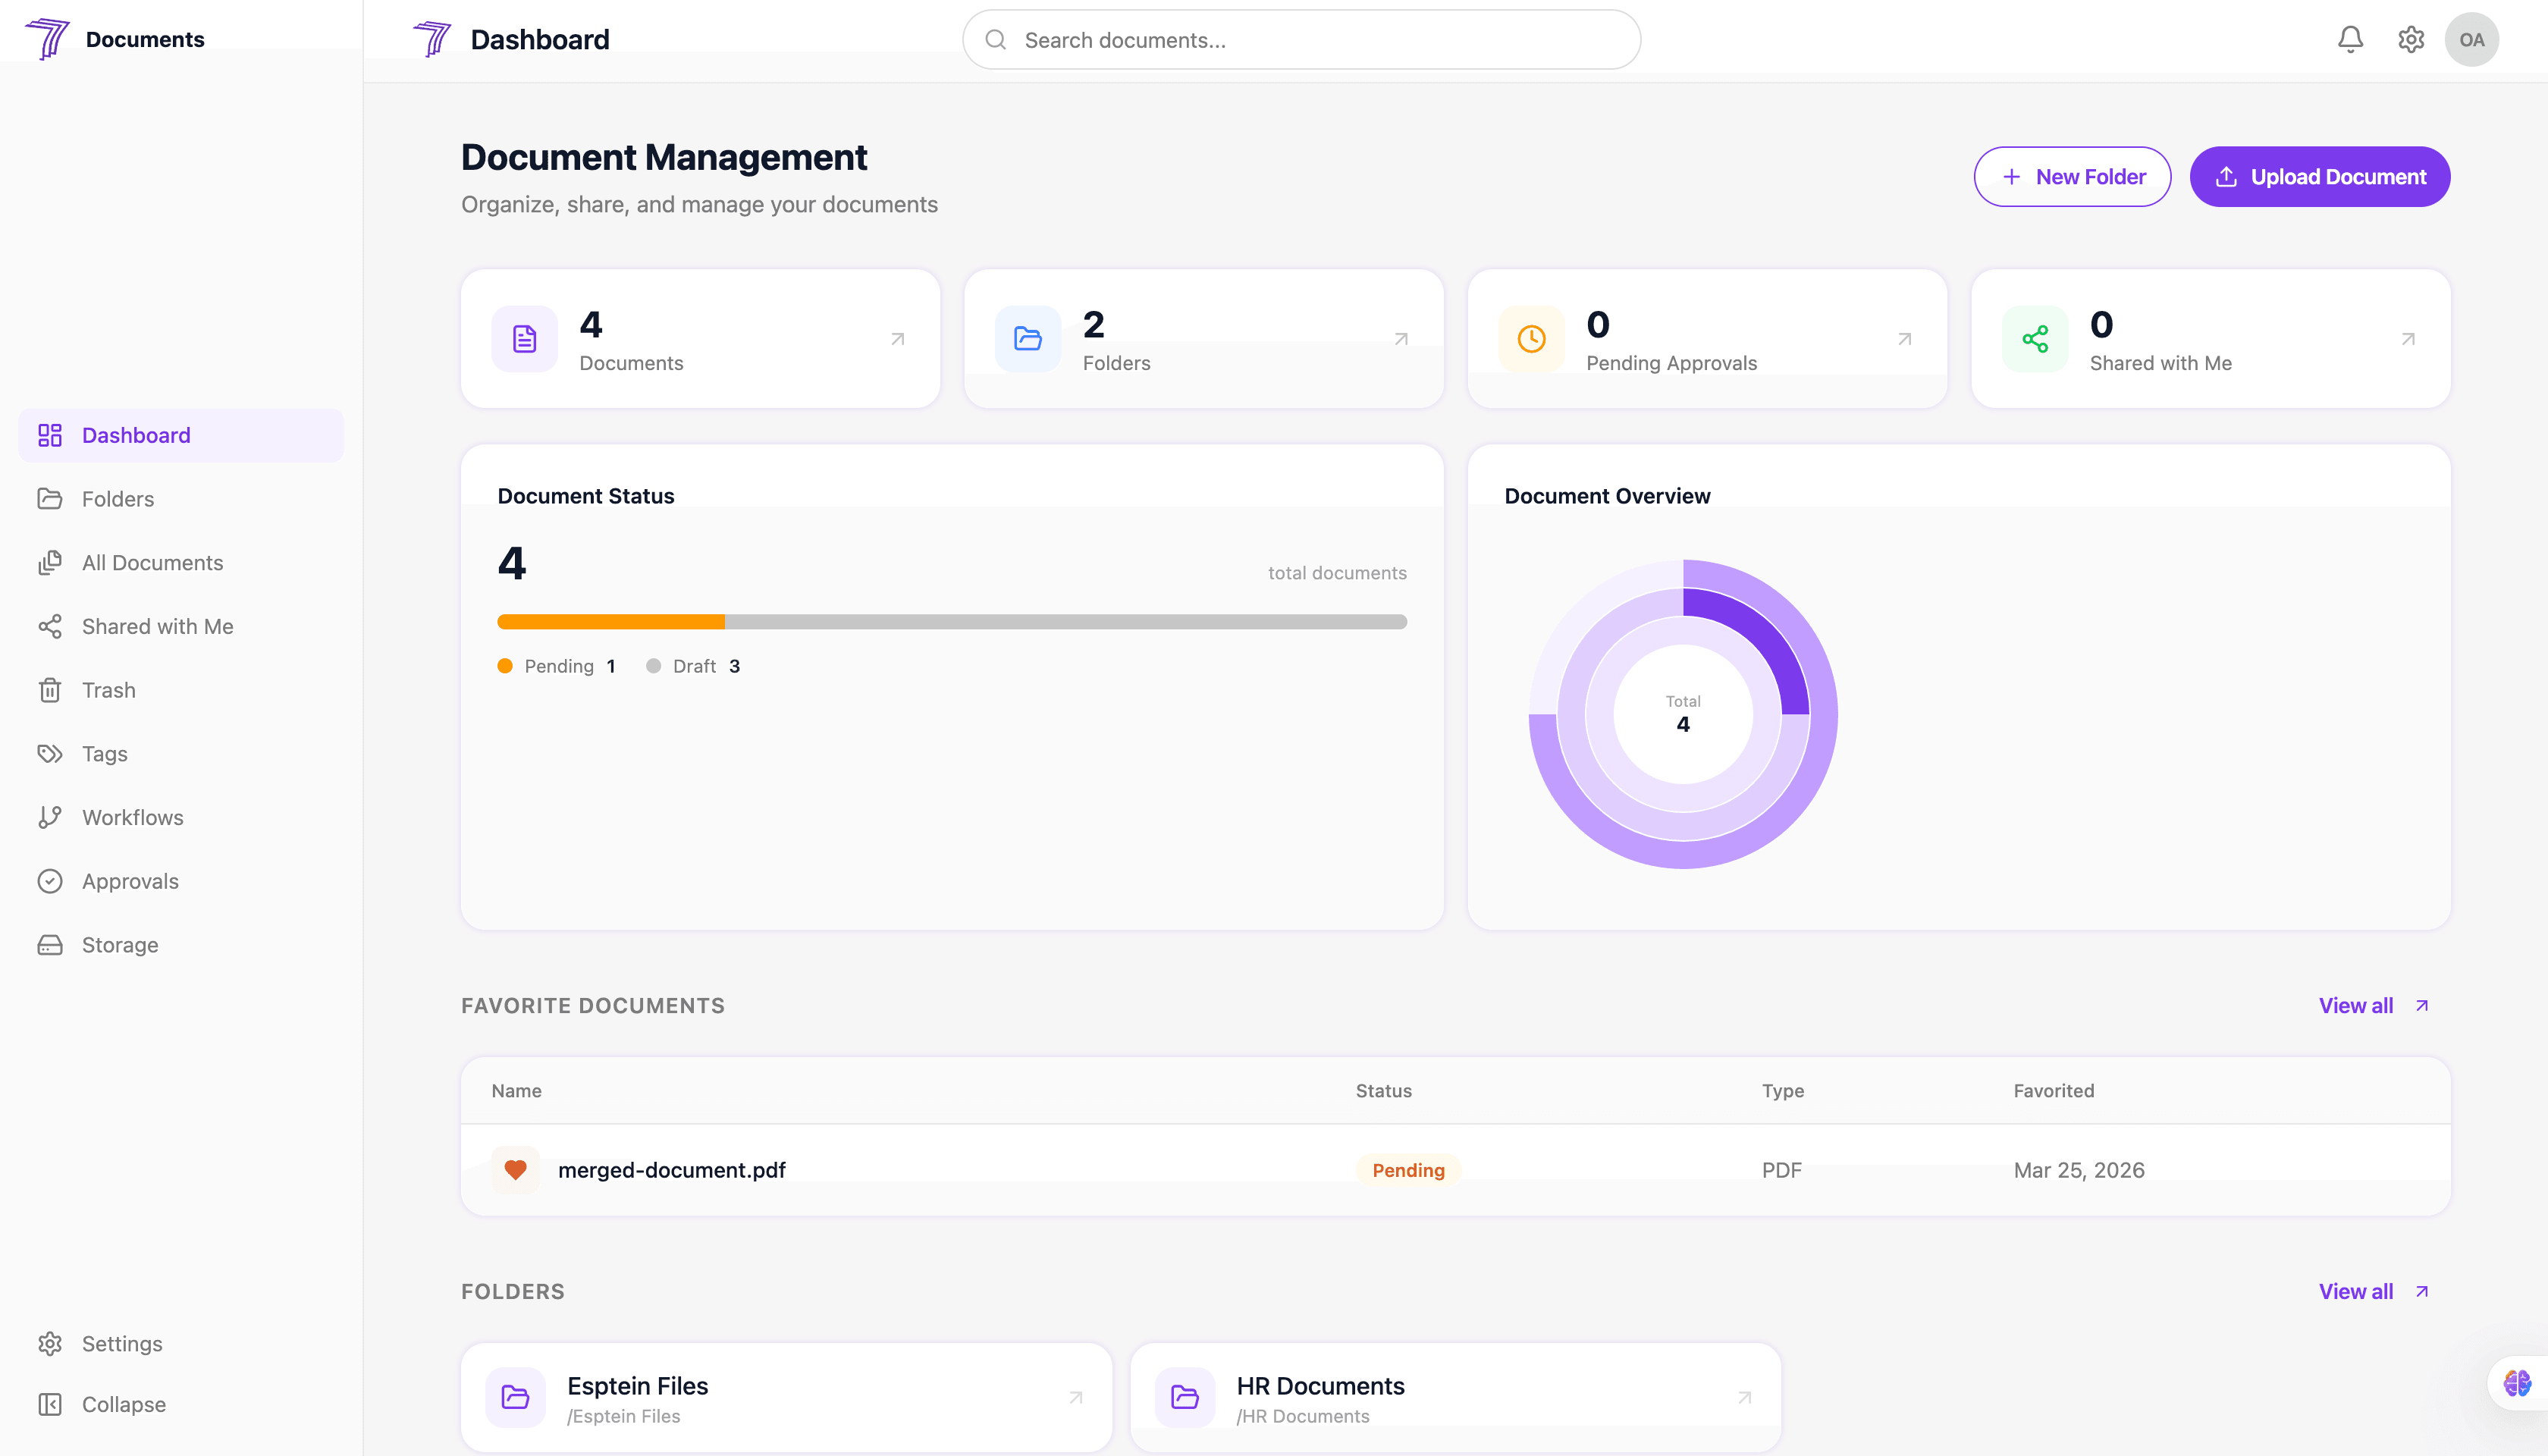The height and width of the screenshot is (1456, 2548).
Task: Click the Pending status badge in table
Action: click(x=1408, y=1170)
